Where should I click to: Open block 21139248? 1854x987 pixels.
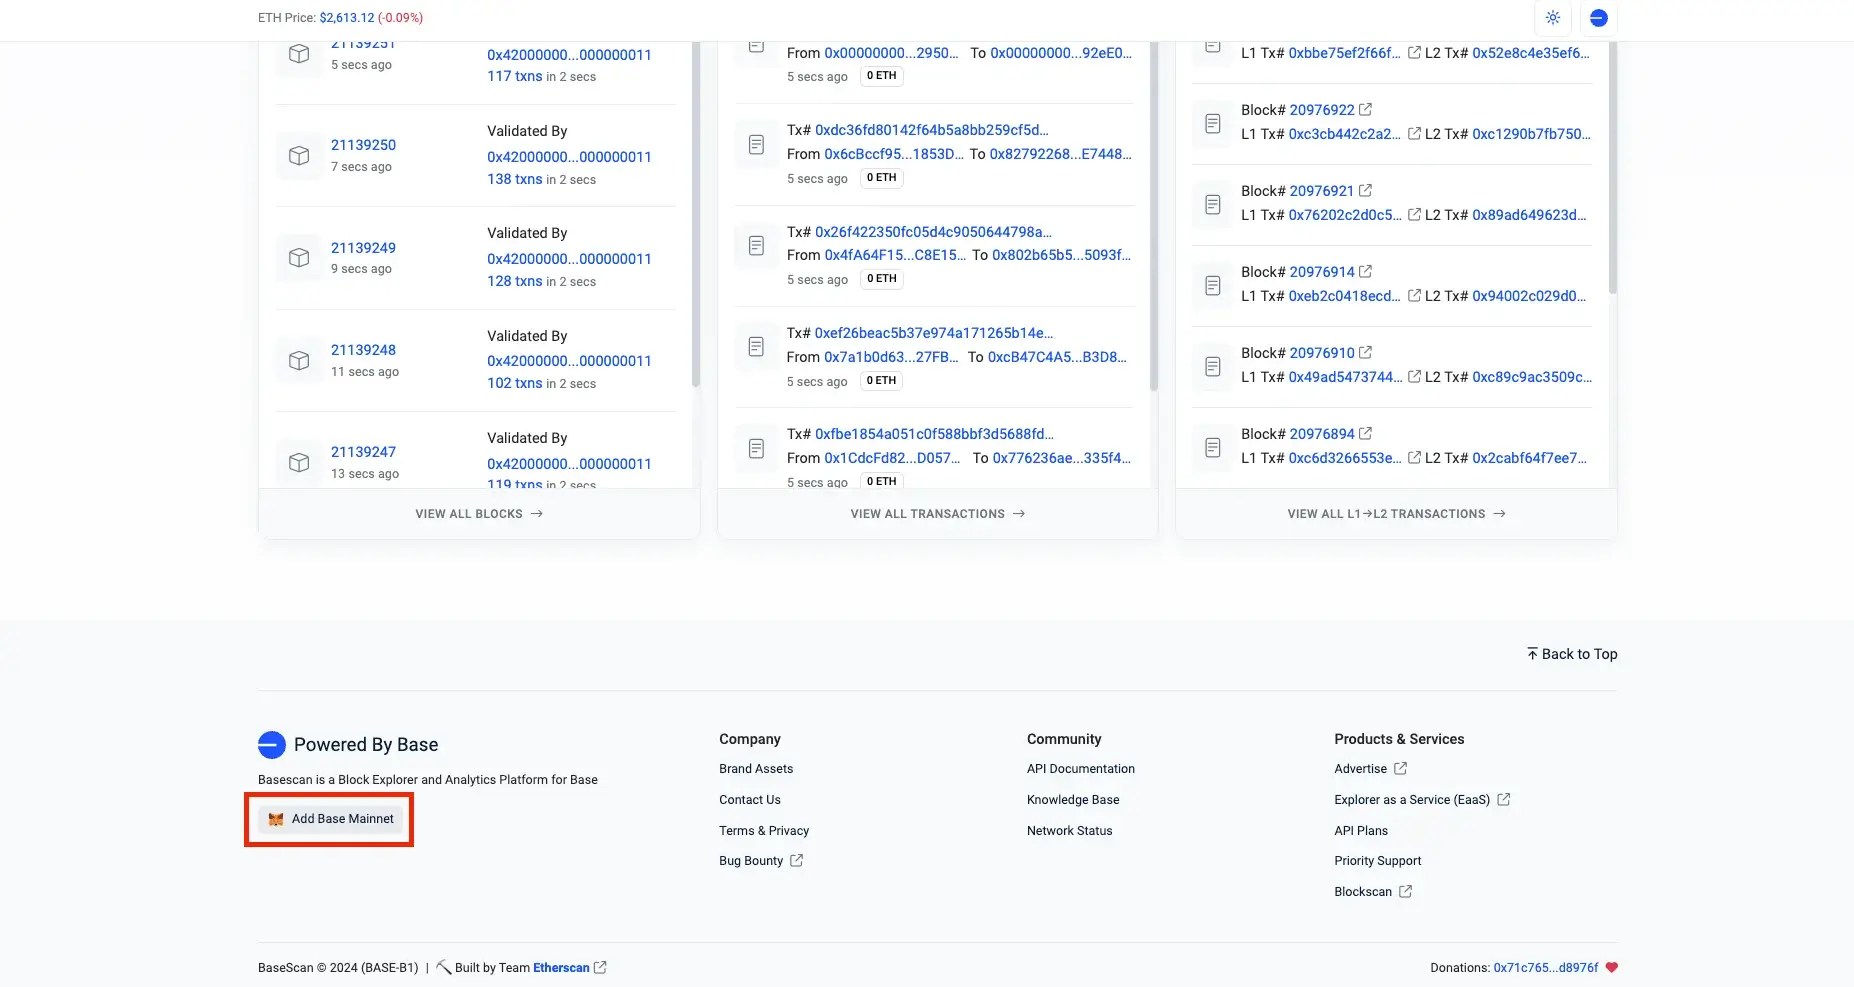[x=363, y=350]
